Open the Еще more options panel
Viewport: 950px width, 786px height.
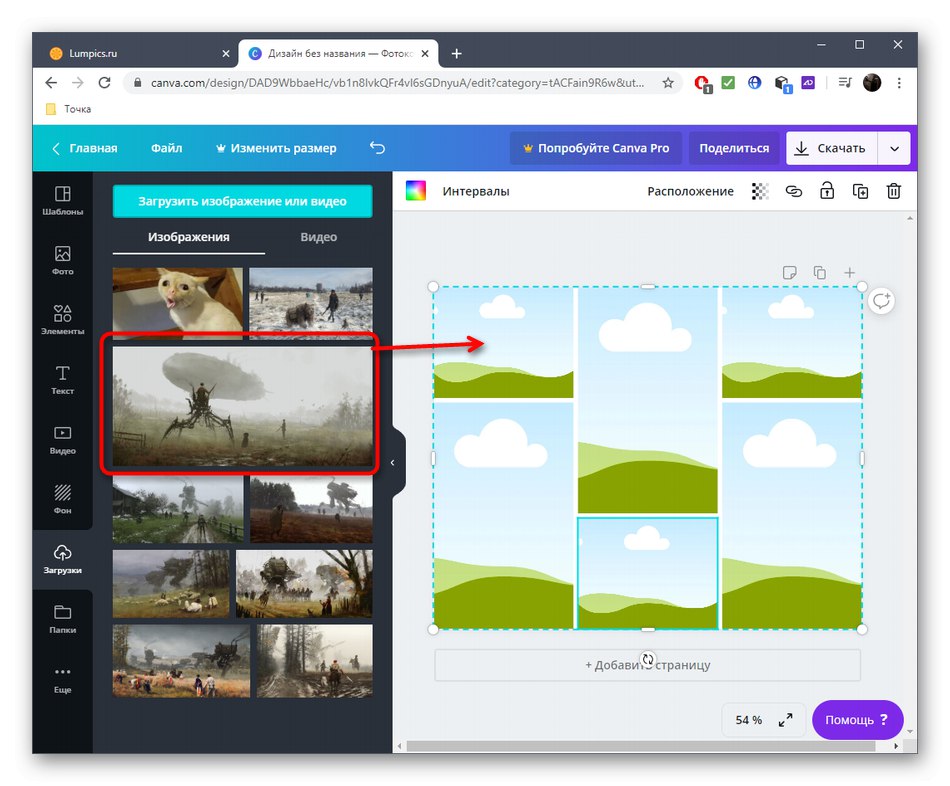(62, 679)
